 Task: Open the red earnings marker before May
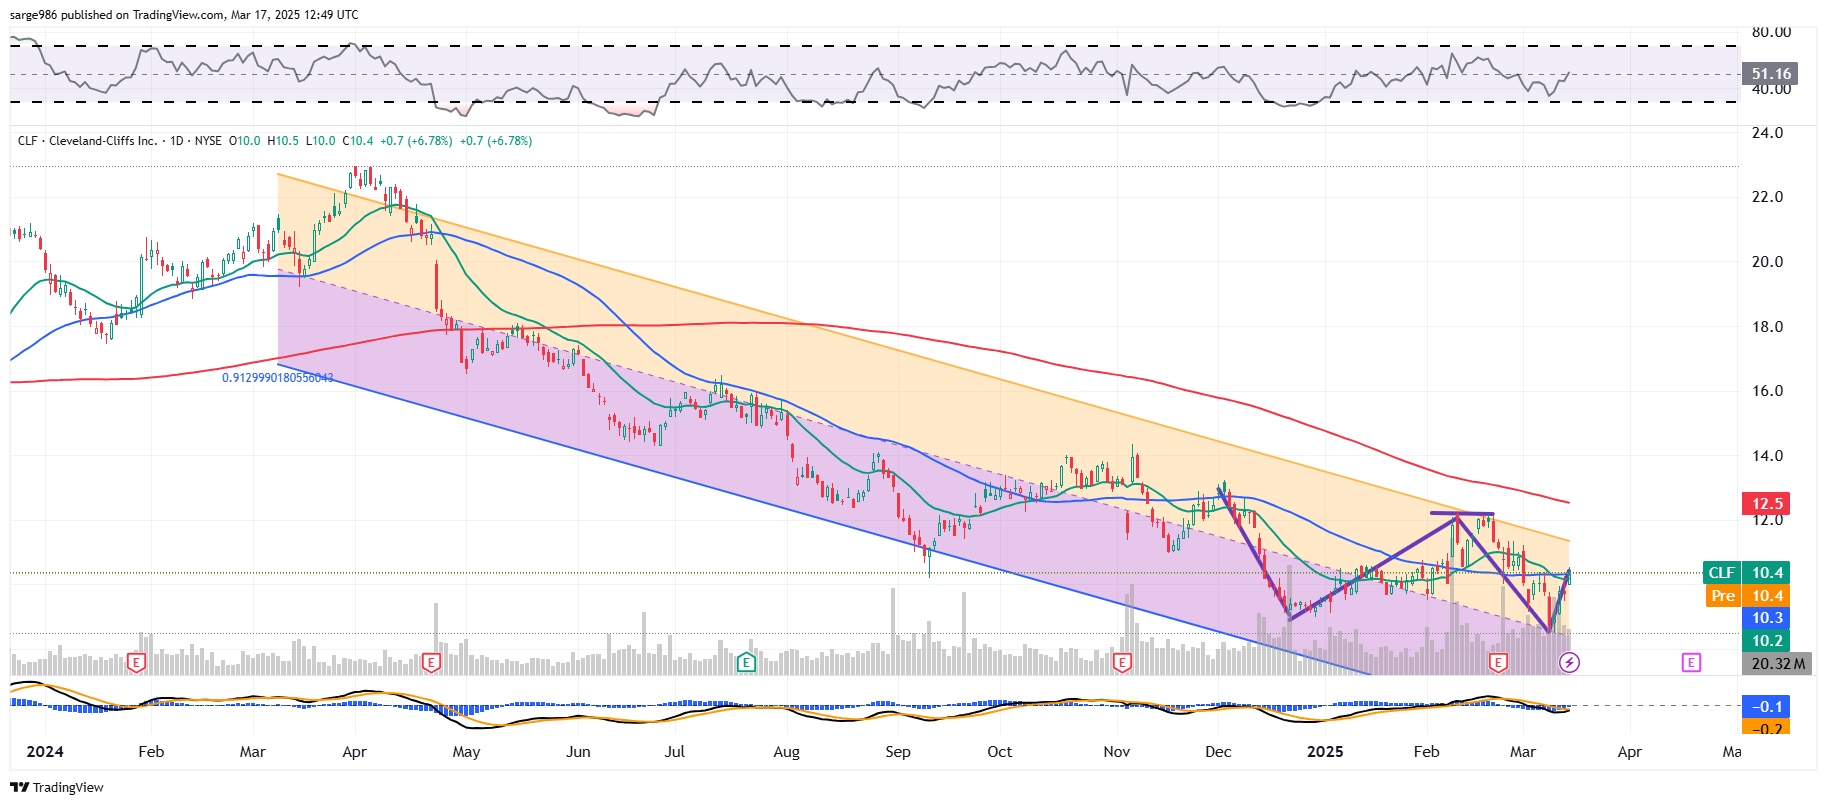[x=431, y=662]
